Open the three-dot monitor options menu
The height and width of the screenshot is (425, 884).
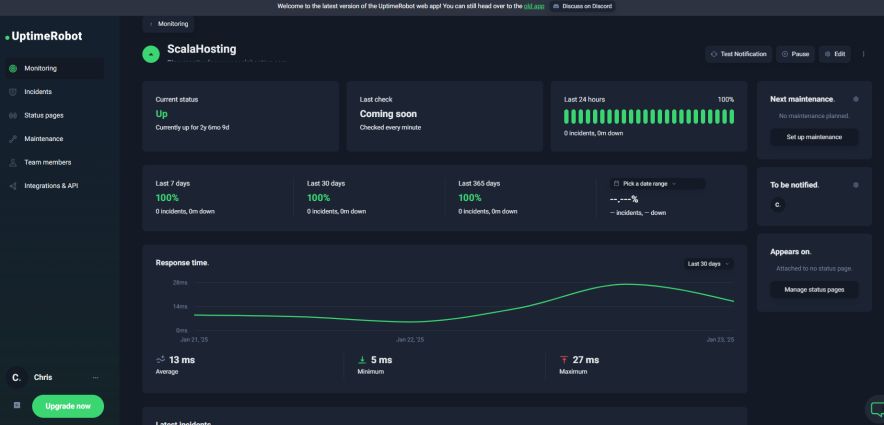tap(864, 54)
